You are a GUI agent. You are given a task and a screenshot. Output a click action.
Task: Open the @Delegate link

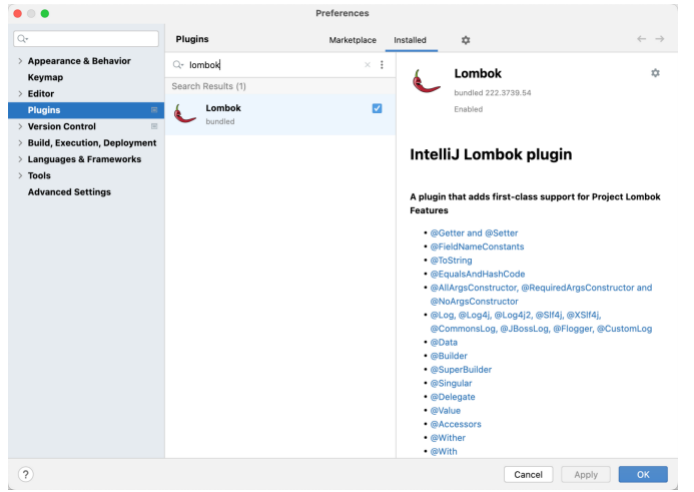point(453,397)
